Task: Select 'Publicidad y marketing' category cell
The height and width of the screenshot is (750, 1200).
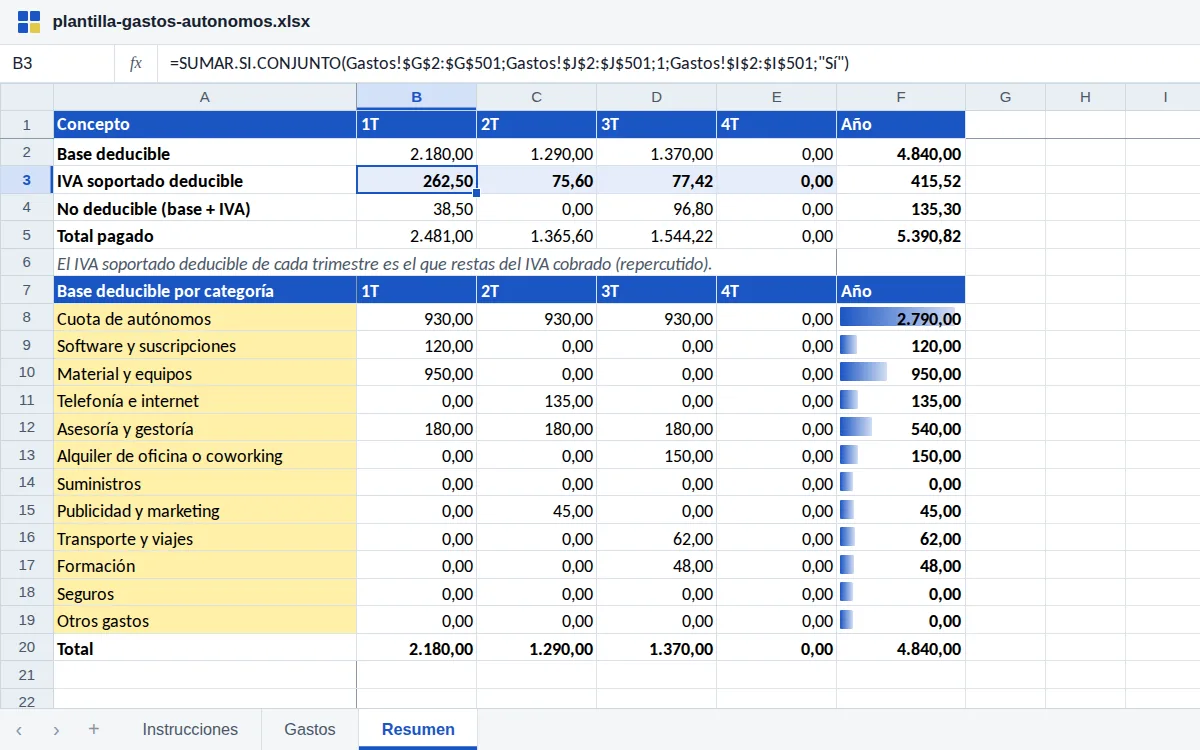Action: point(205,511)
